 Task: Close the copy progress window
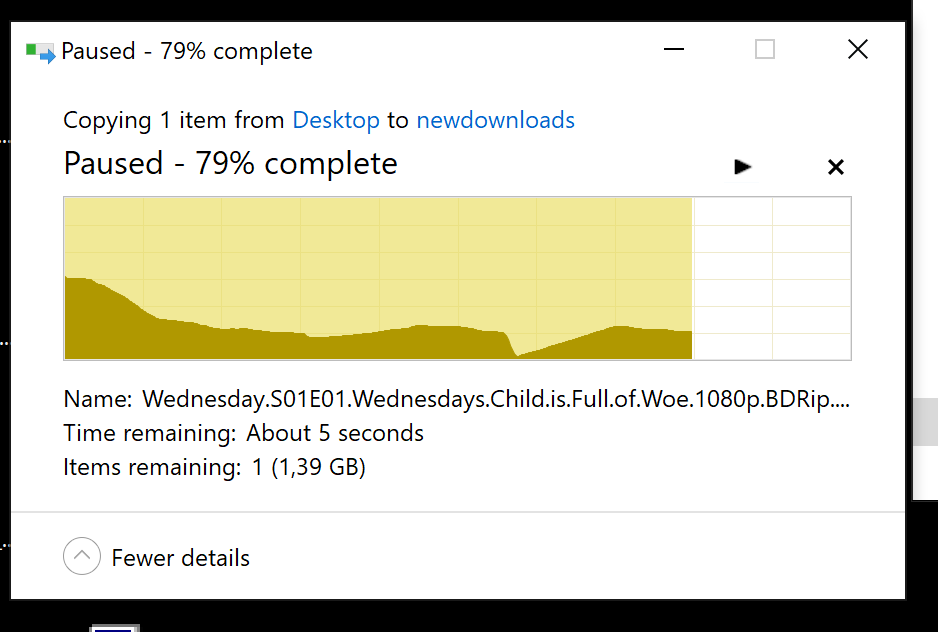tap(858, 49)
